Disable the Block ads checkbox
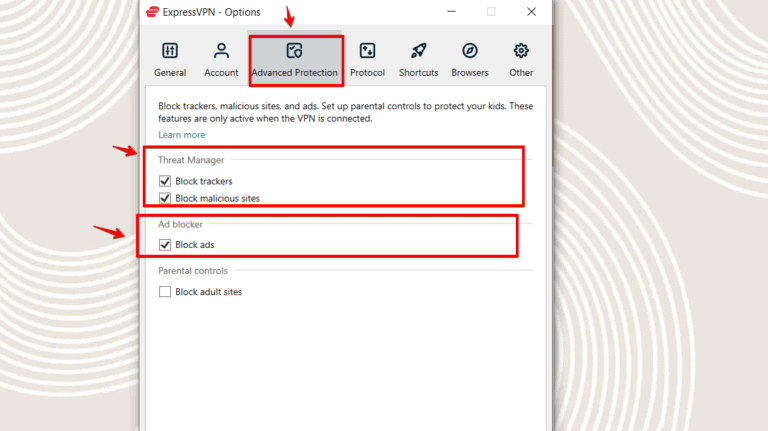 click(165, 245)
